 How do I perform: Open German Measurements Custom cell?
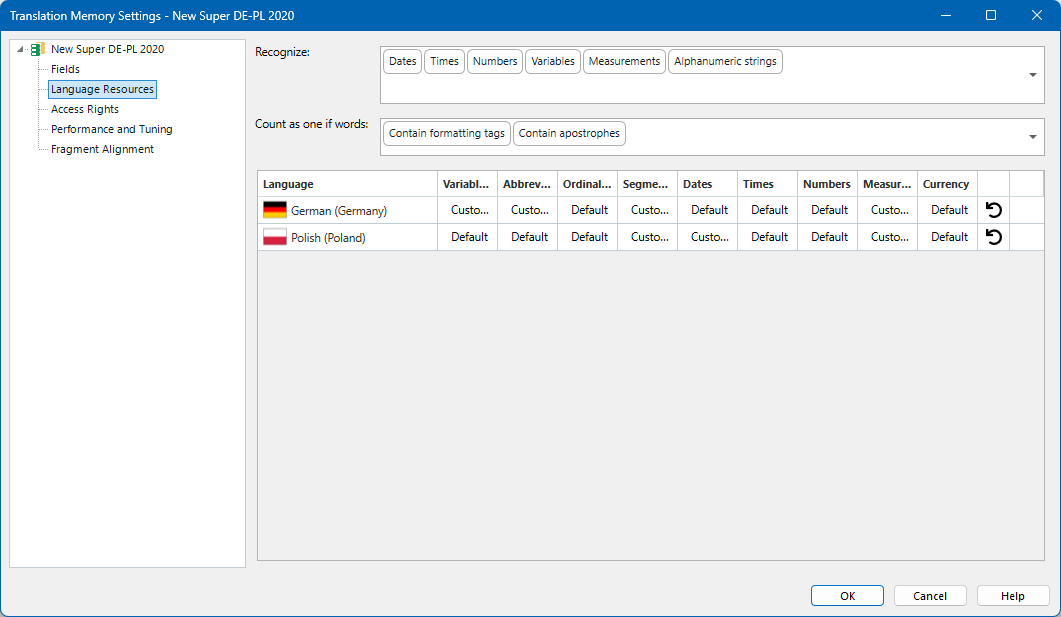point(888,210)
